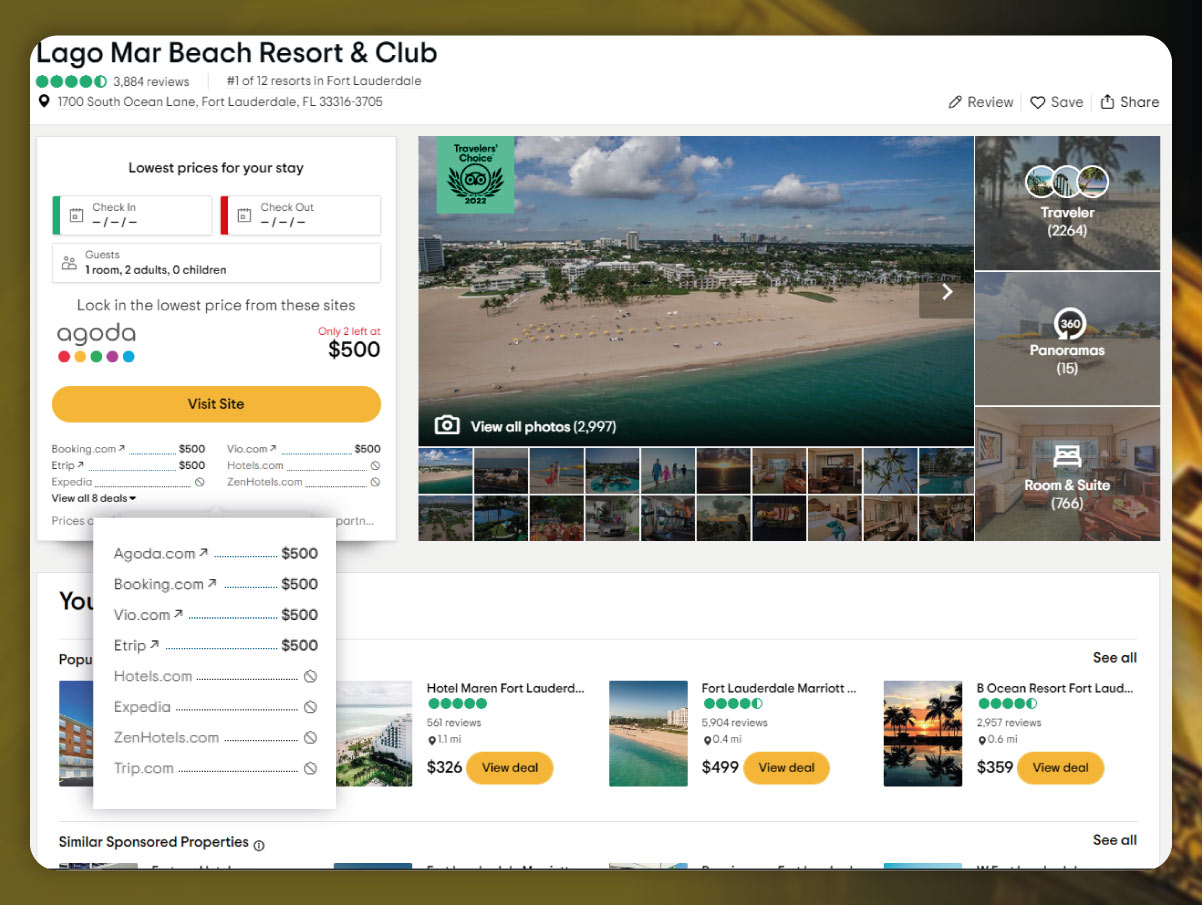Click the "Only 2 left at" notice

pyautogui.click(x=349, y=331)
